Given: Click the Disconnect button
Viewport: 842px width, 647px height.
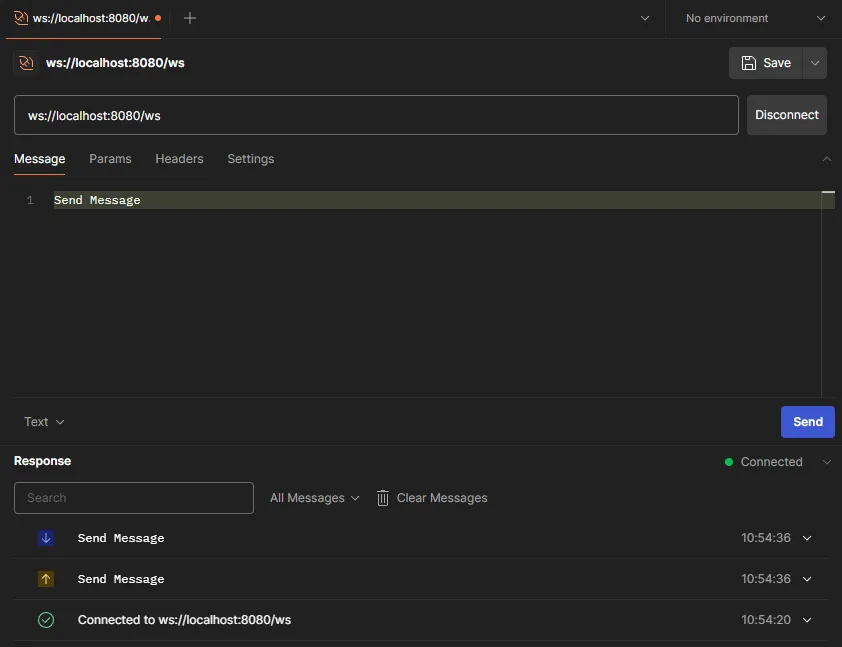Looking at the screenshot, I should coord(786,115).
